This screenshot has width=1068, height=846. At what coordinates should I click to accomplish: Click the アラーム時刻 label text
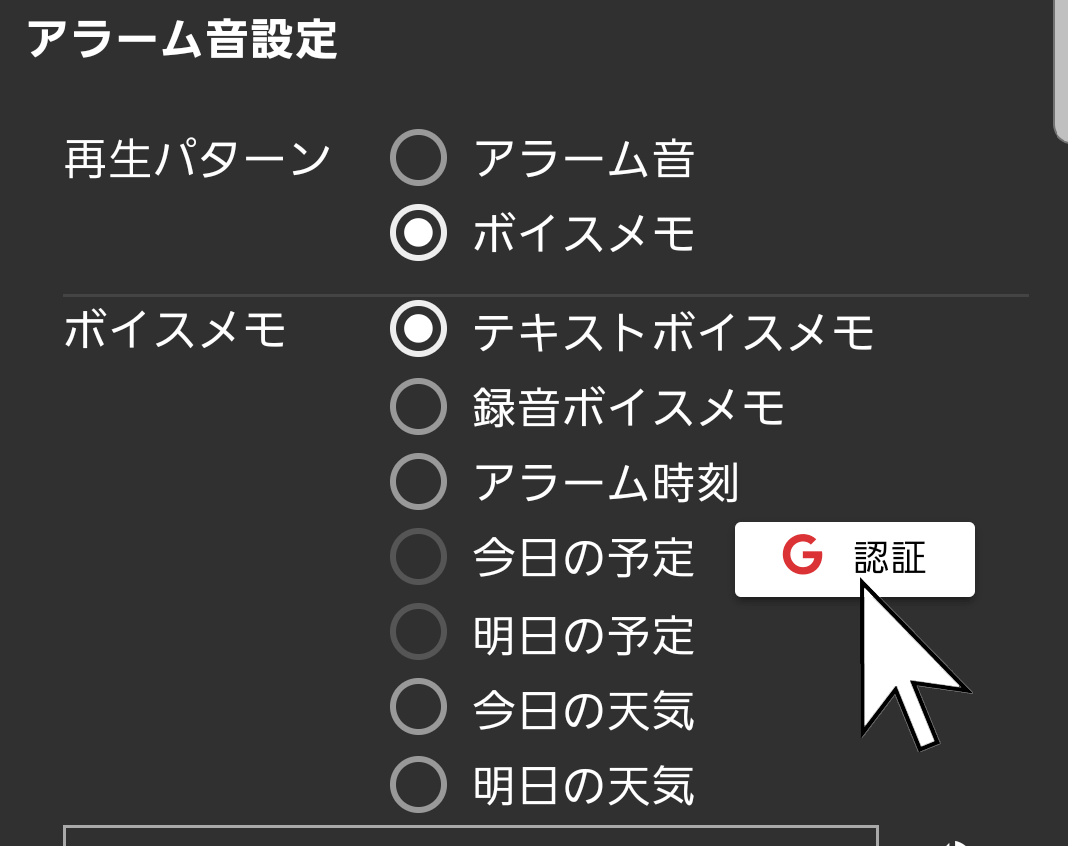(x=606, y=483)
